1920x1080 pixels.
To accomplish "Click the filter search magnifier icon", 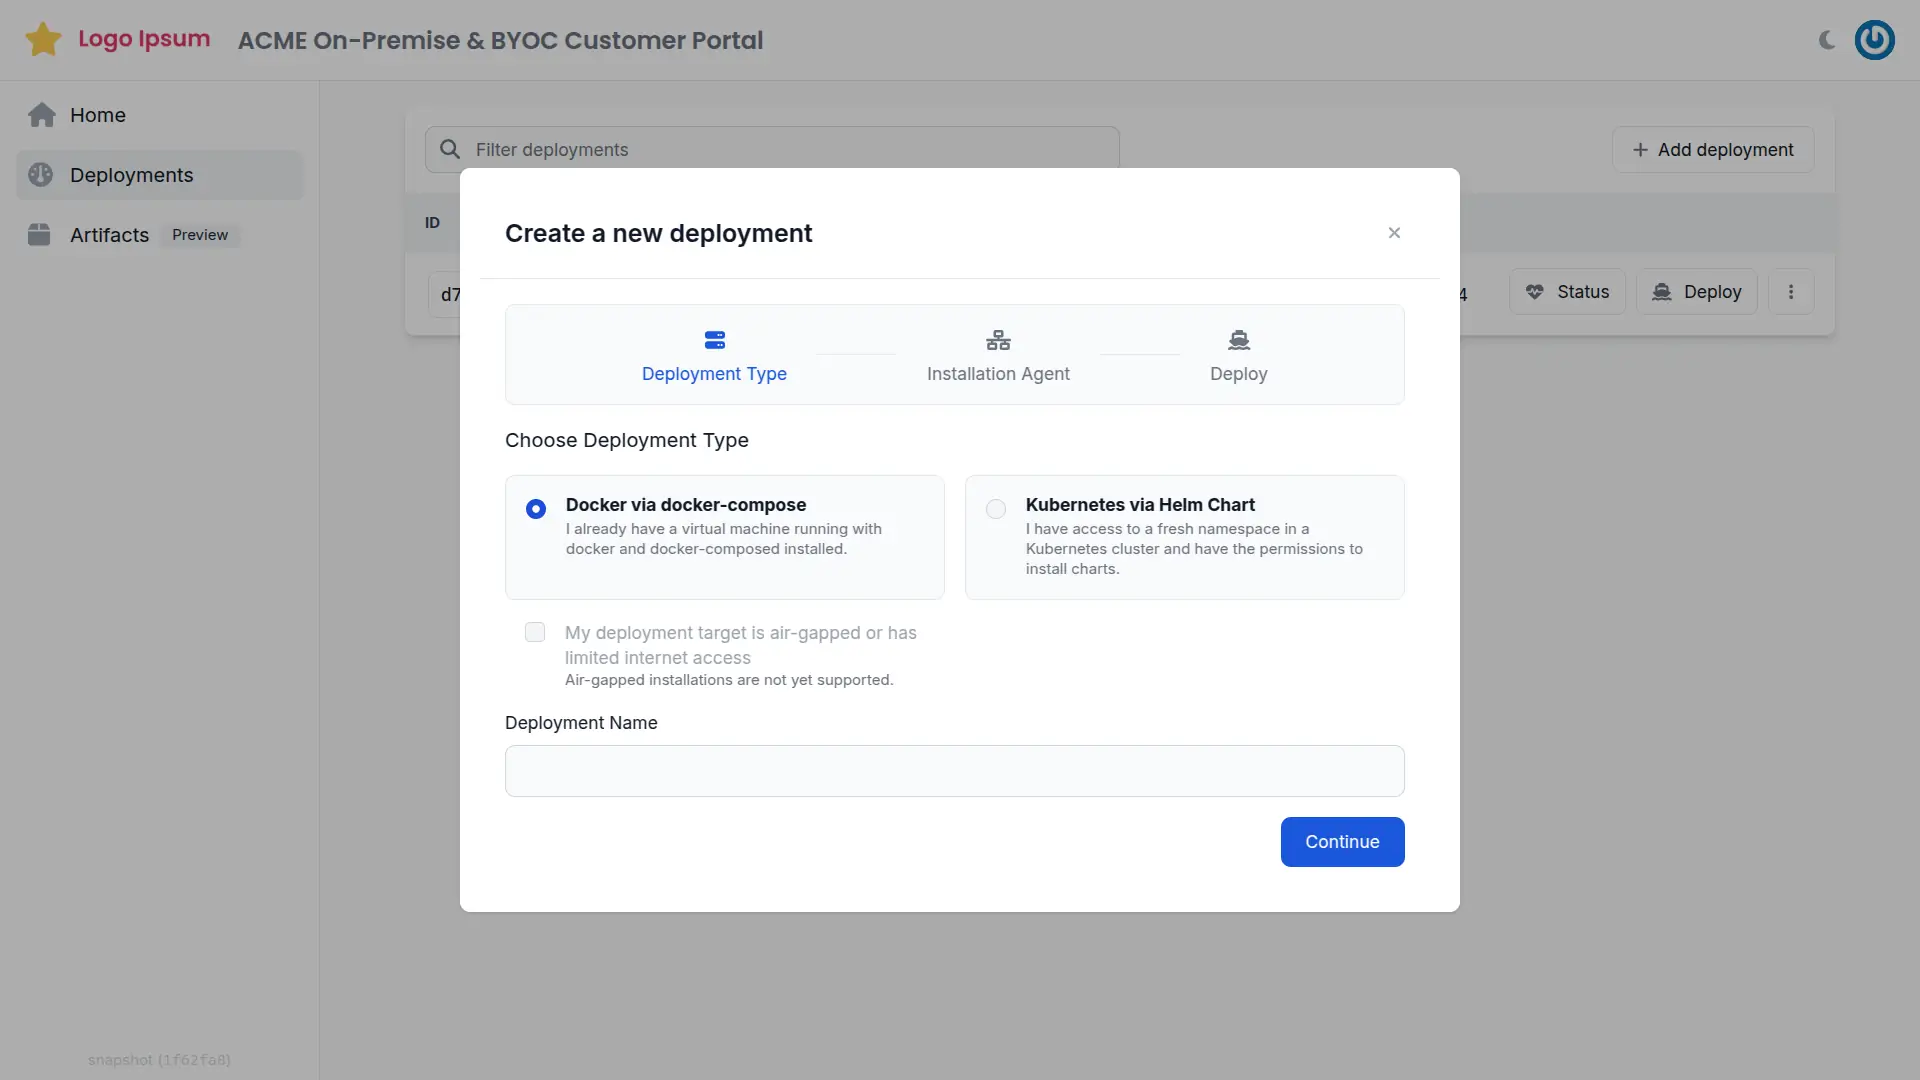I will tap(450, 149).
